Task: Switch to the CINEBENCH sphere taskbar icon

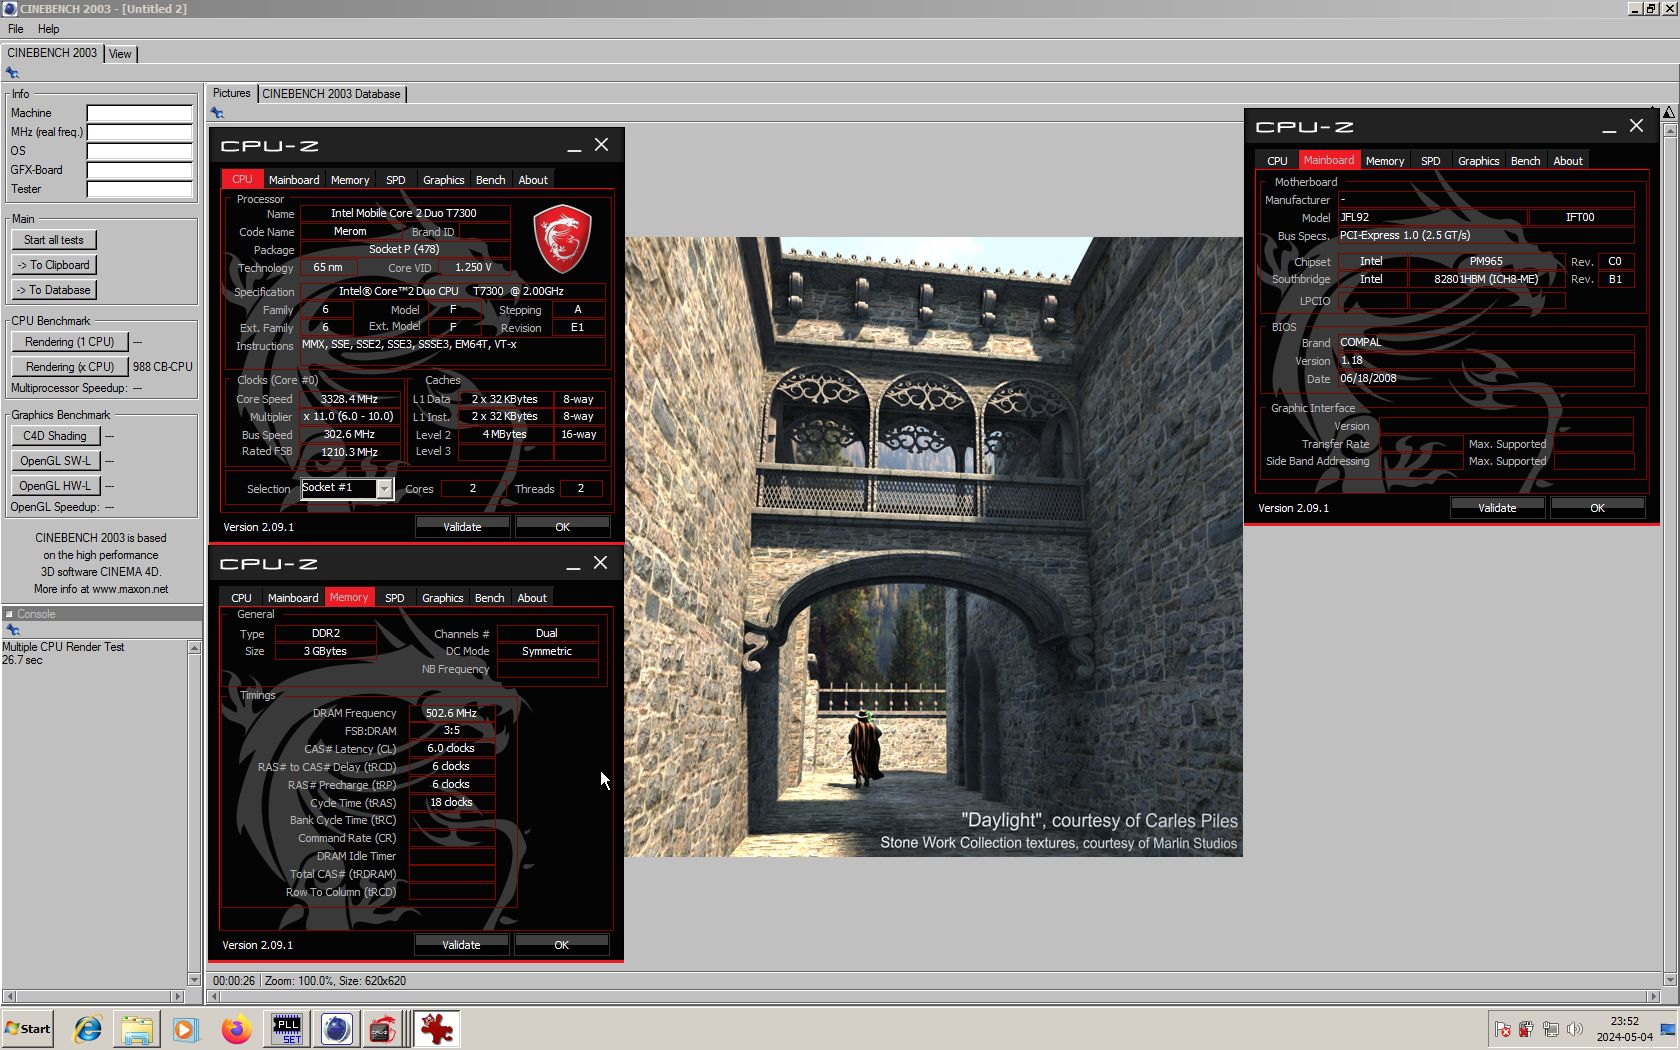Action: [337, 1029]
